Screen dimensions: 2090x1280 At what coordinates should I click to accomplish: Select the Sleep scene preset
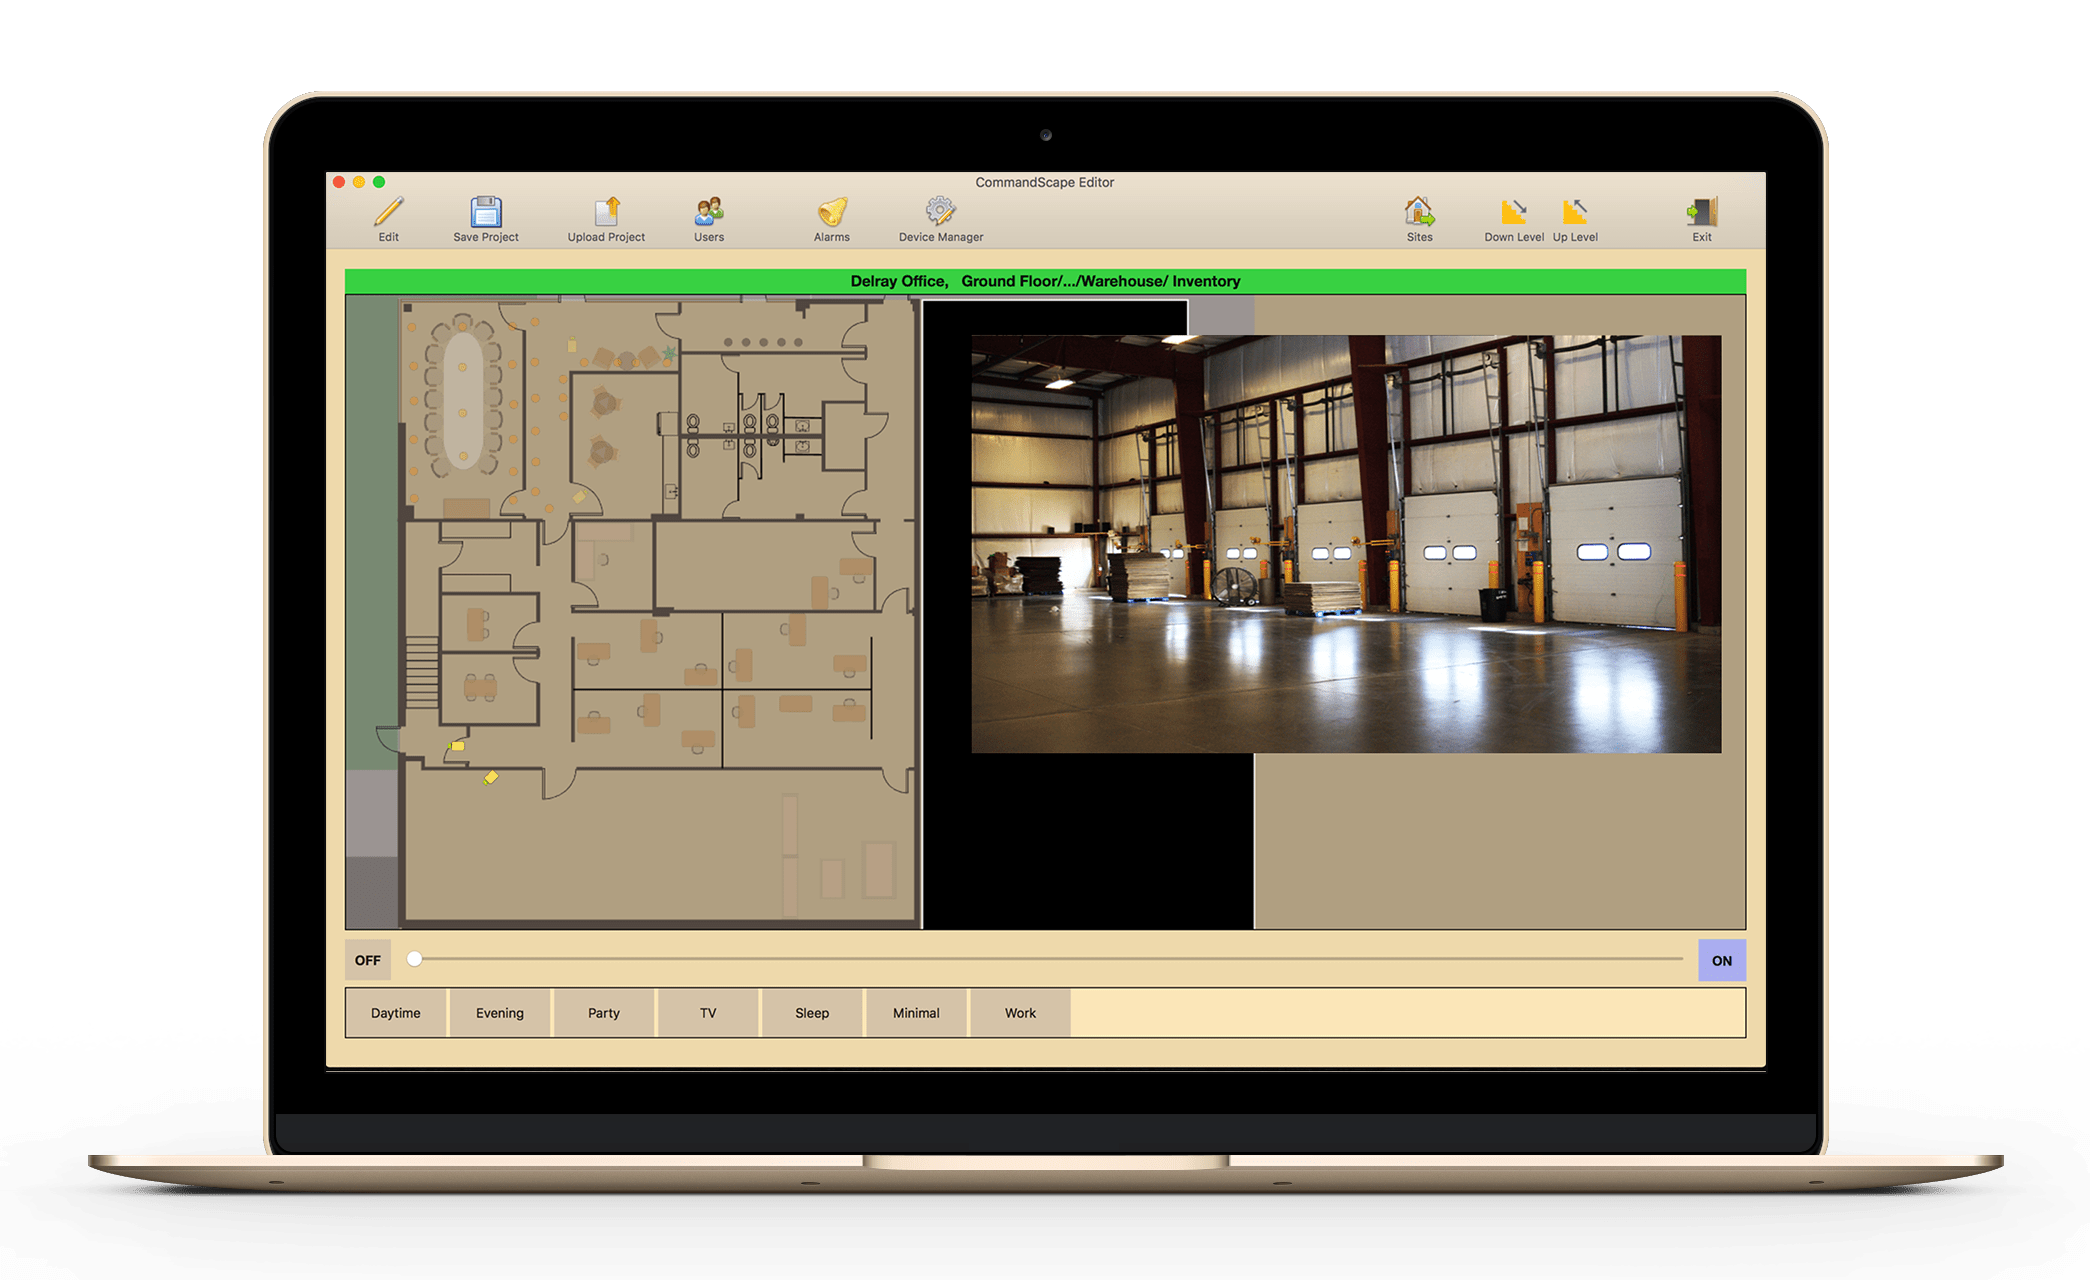click(812, 1013)
